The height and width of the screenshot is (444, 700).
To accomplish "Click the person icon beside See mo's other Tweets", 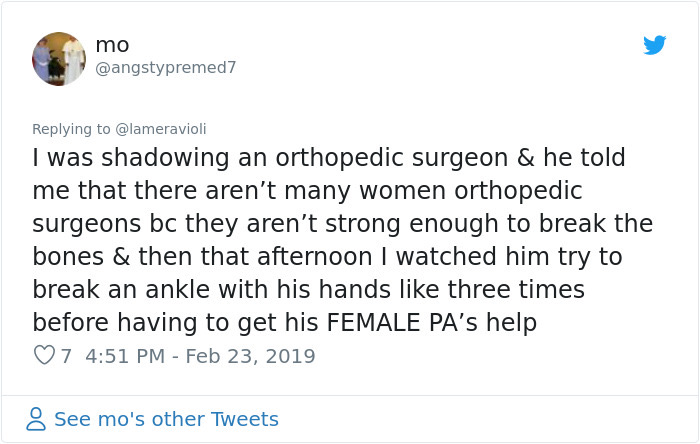I will click(x=36, y=419).
